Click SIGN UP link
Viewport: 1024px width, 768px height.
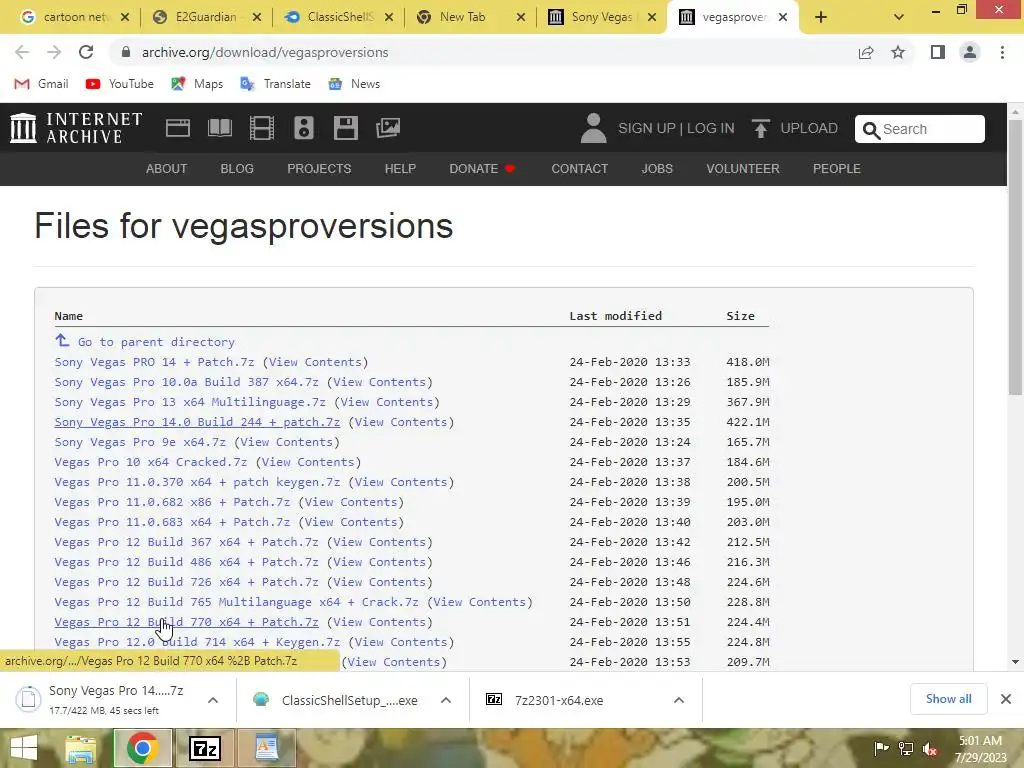[647, 128]
